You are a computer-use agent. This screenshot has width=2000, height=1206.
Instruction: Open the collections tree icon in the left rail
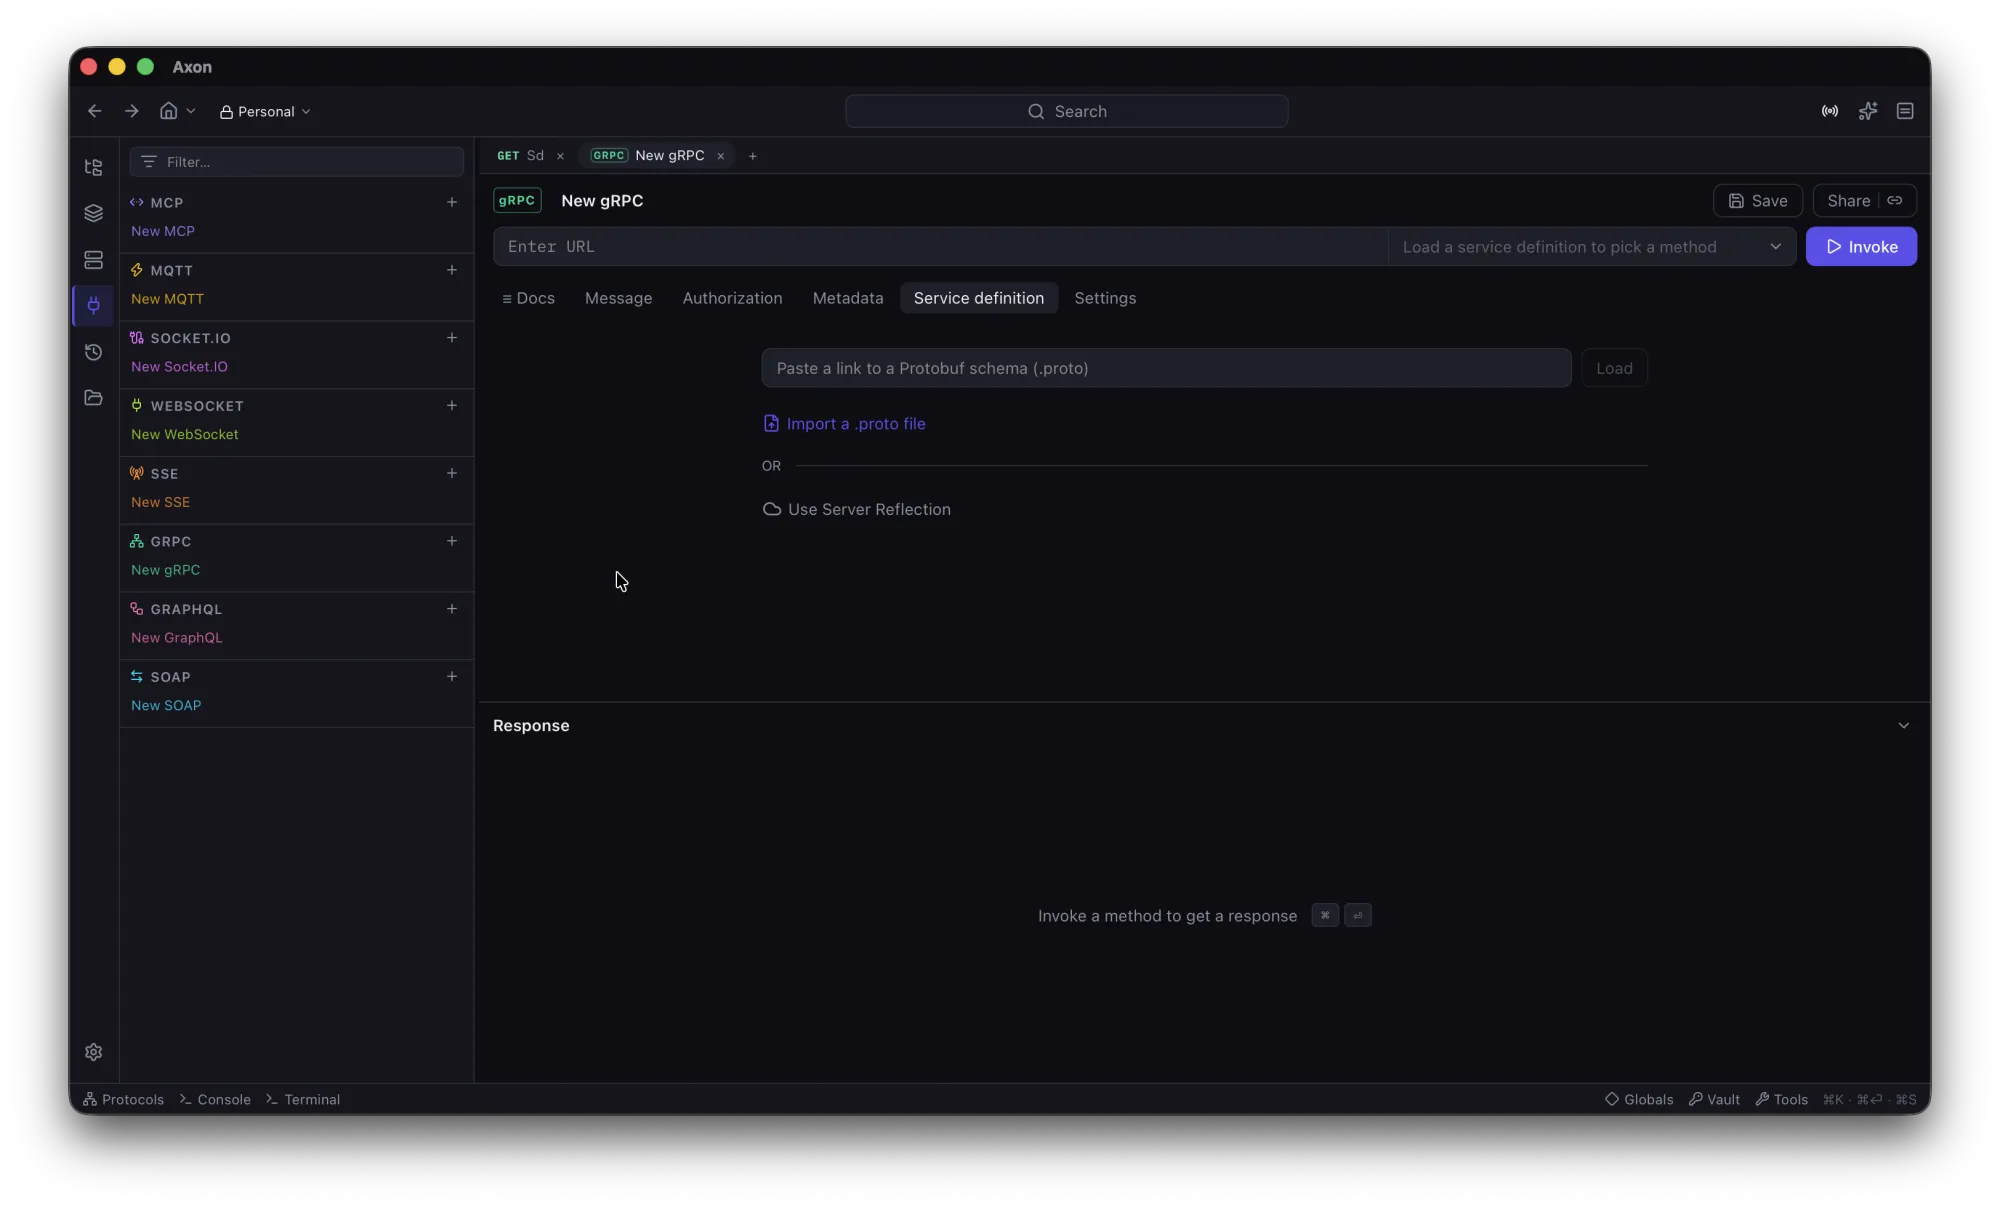coord(94,167)
